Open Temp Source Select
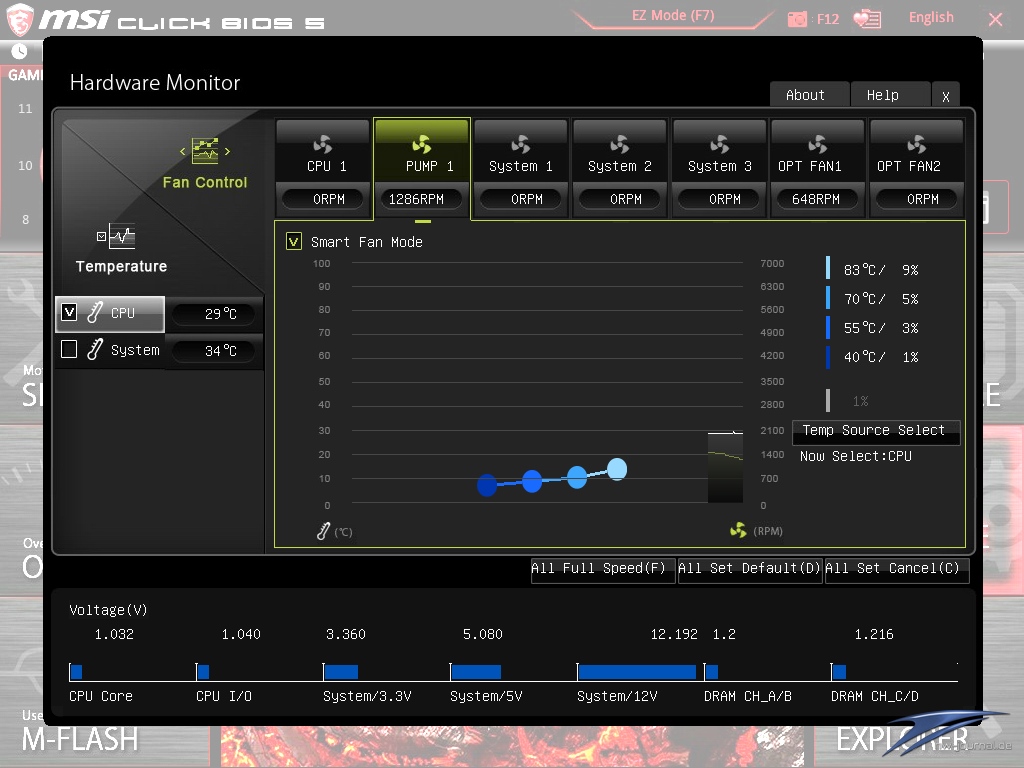The width and height of the screenshot is (1024, 768). 876,432
